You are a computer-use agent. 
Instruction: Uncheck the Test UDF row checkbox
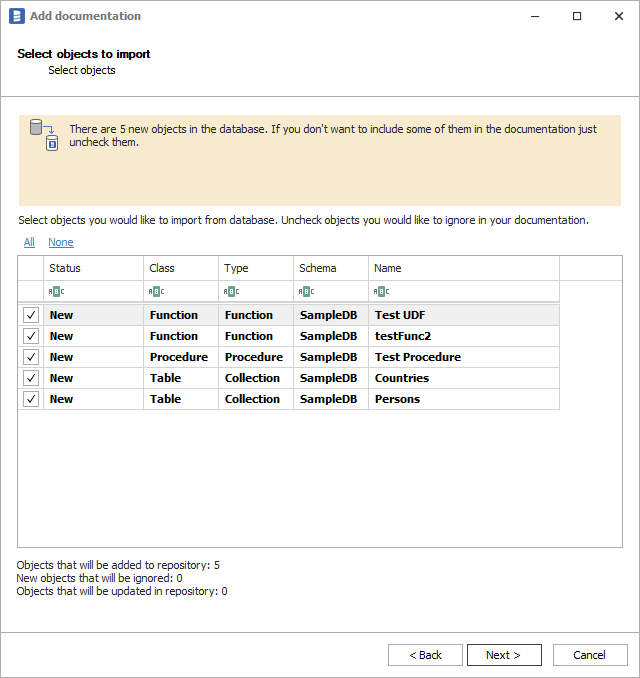31,315
